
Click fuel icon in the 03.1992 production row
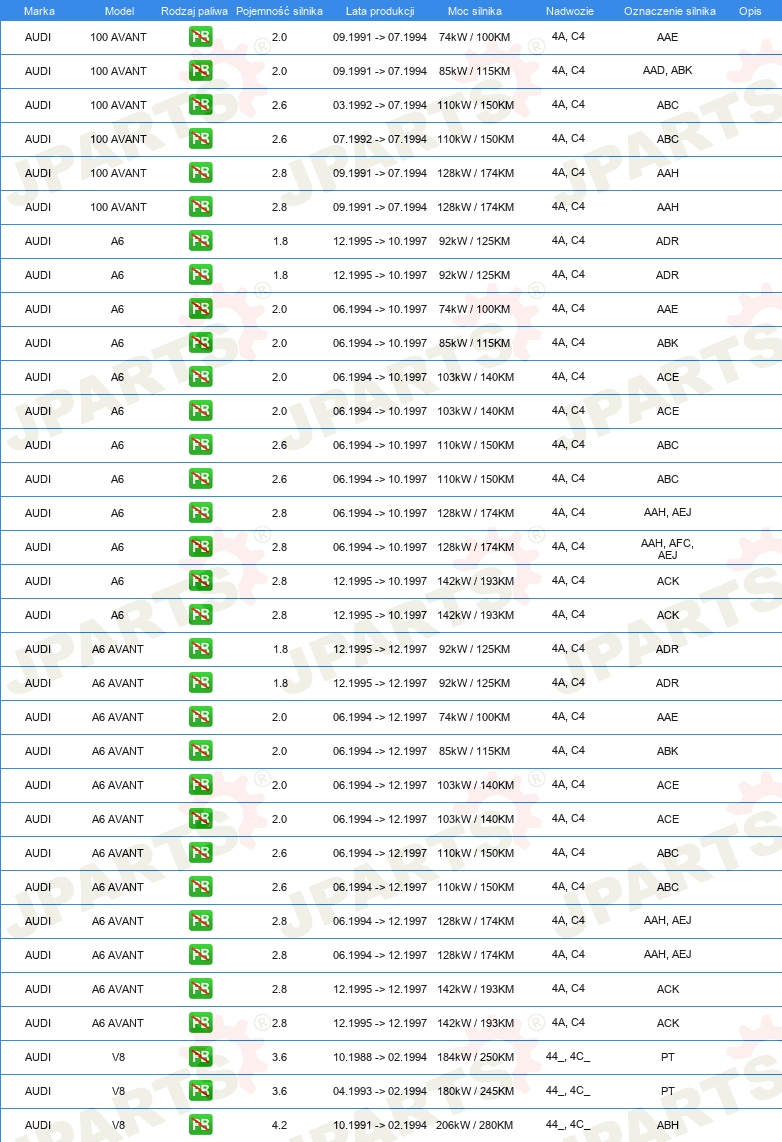(x=200, y=105)
